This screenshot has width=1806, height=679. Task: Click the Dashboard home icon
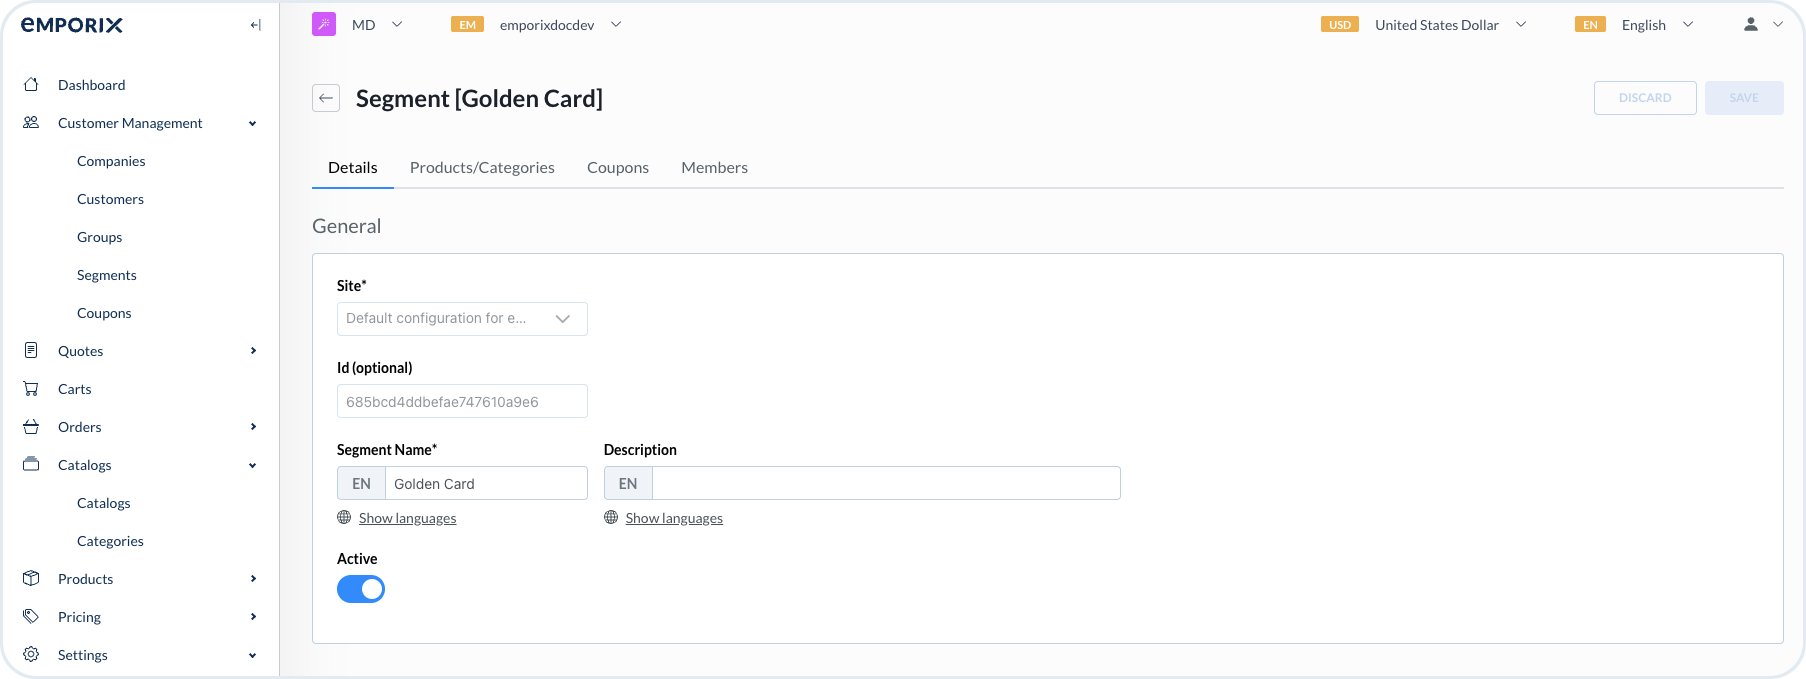pyautogui.click(x=31, y=85)
